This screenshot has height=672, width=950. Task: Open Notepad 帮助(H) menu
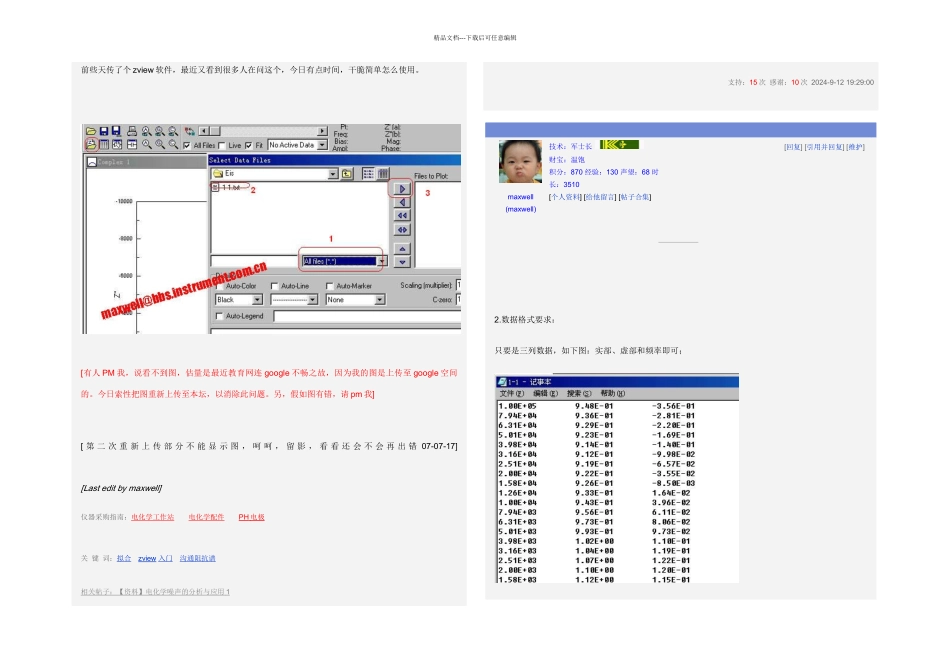pos(613,394)
